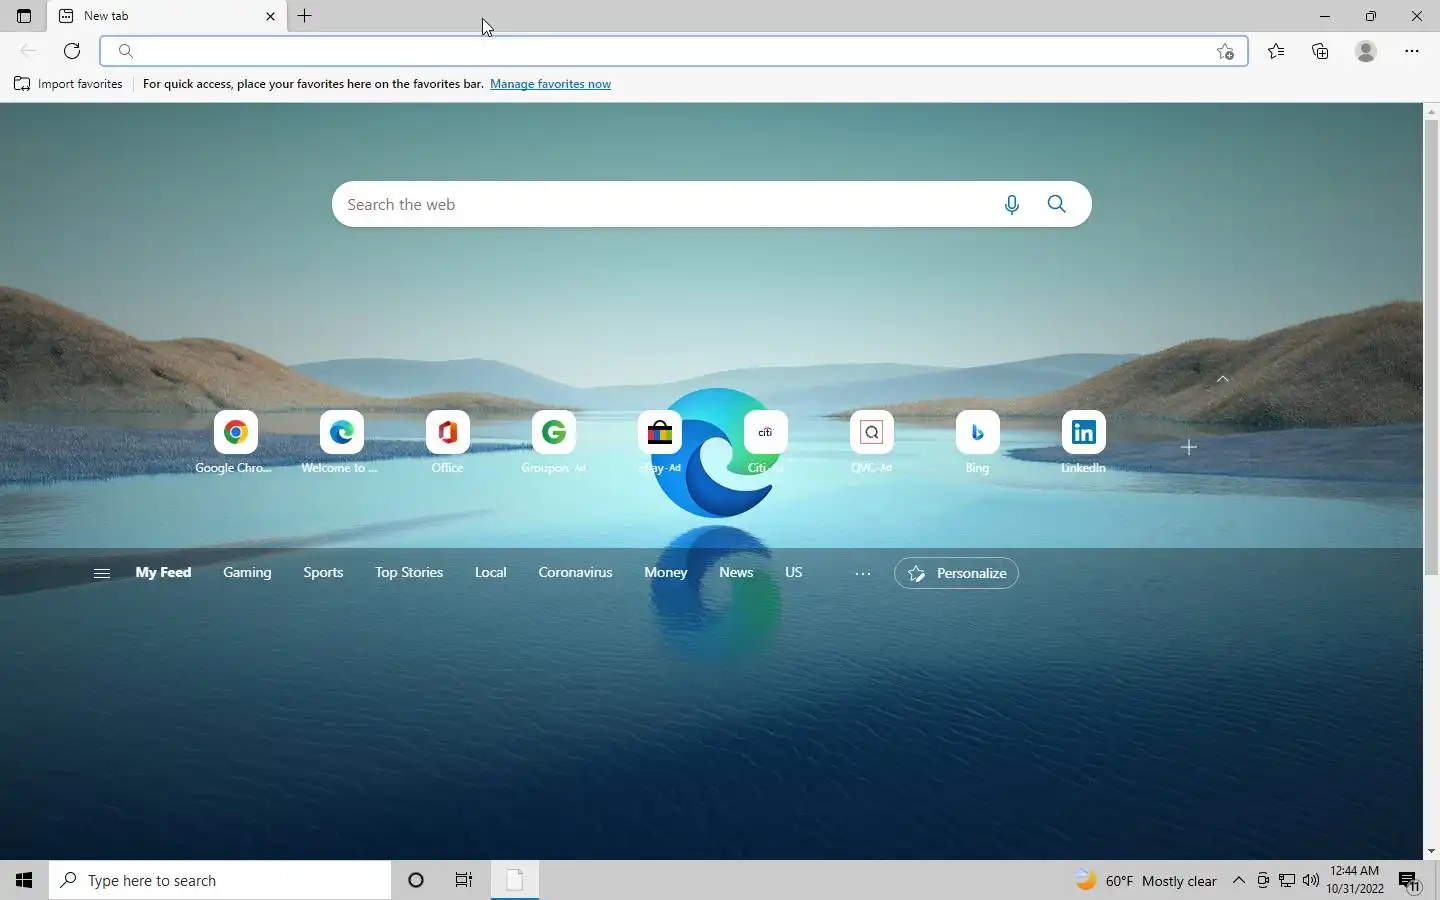Open the LinkedIn quick link
The height and width of the screenshot is (900, 1440).
point(1083,442)
